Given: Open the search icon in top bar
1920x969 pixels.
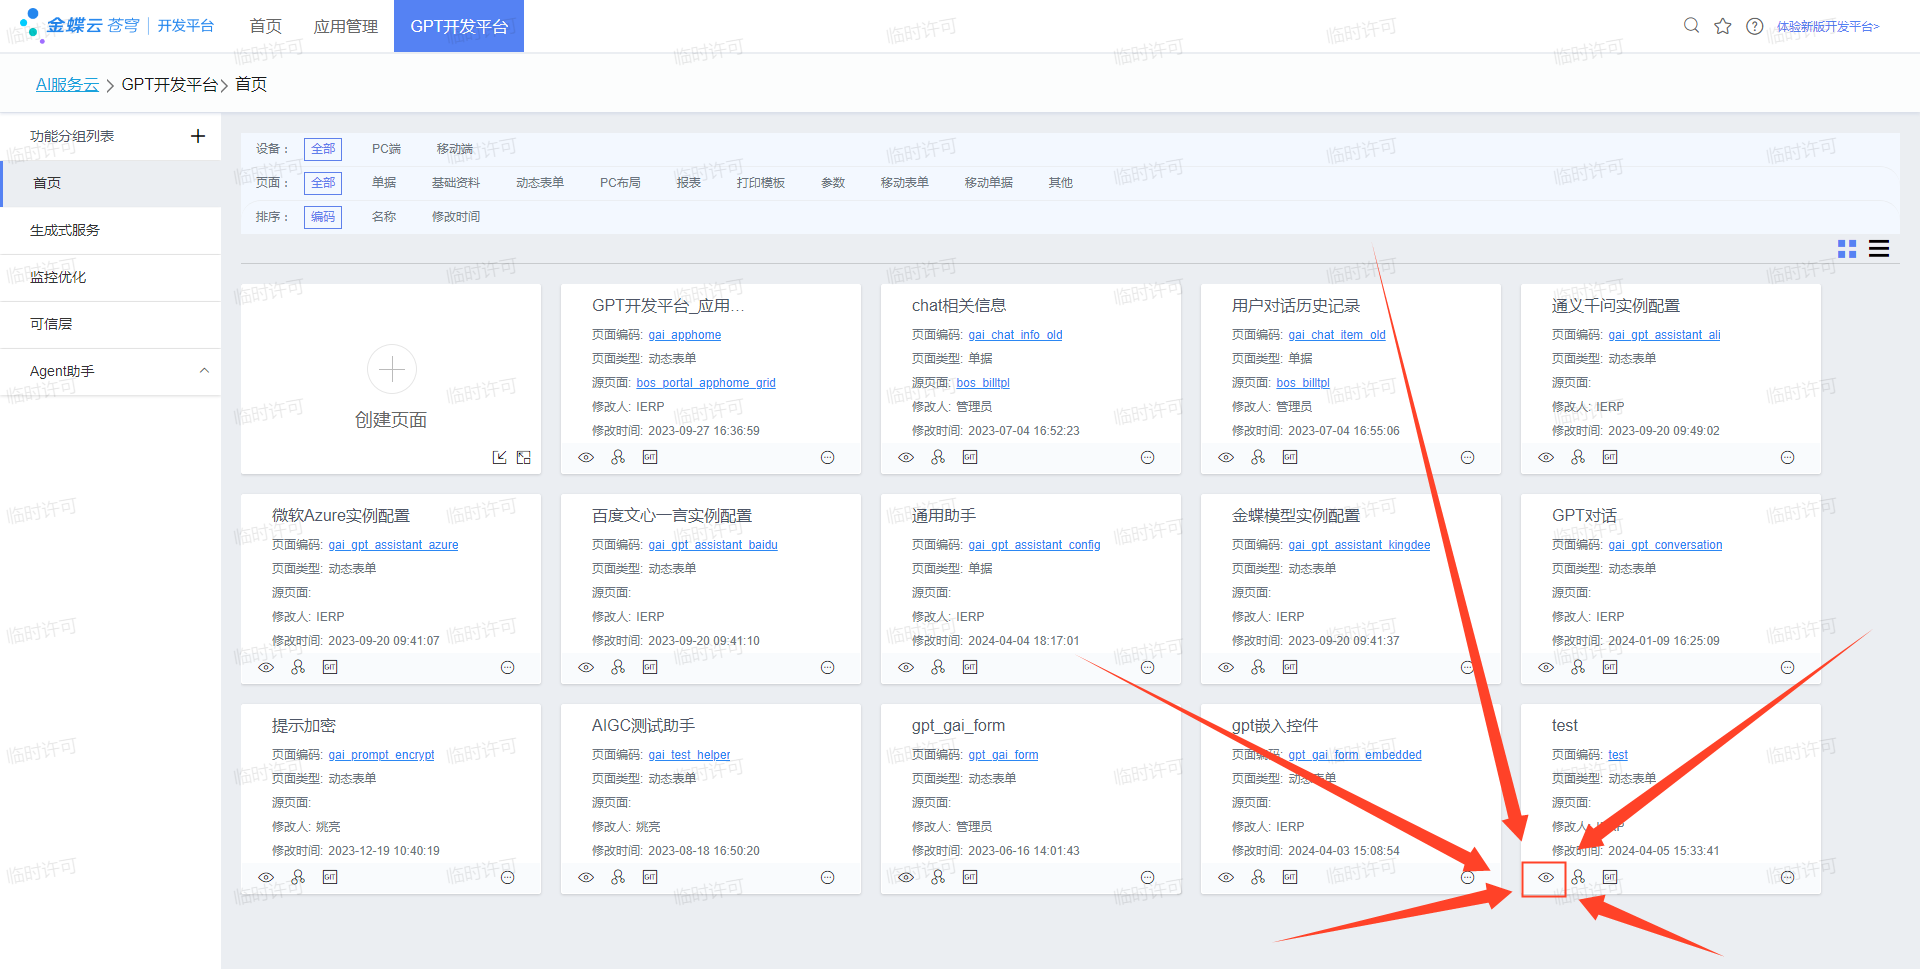Looking at the screenshot, I should click(x=1691, y=26).
